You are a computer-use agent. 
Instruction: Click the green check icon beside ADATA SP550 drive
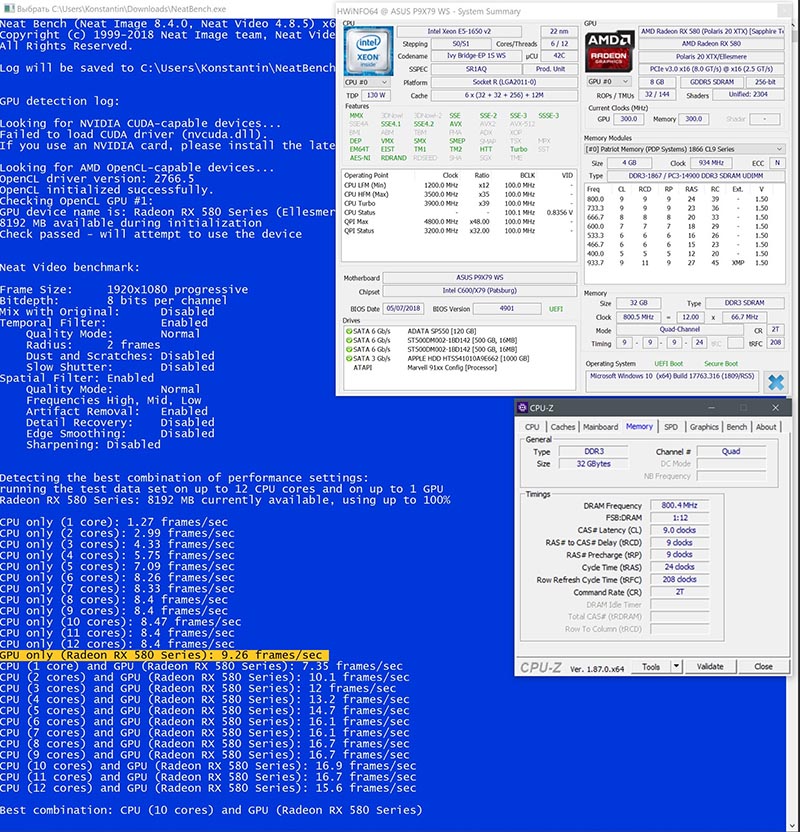coord(349,331)
